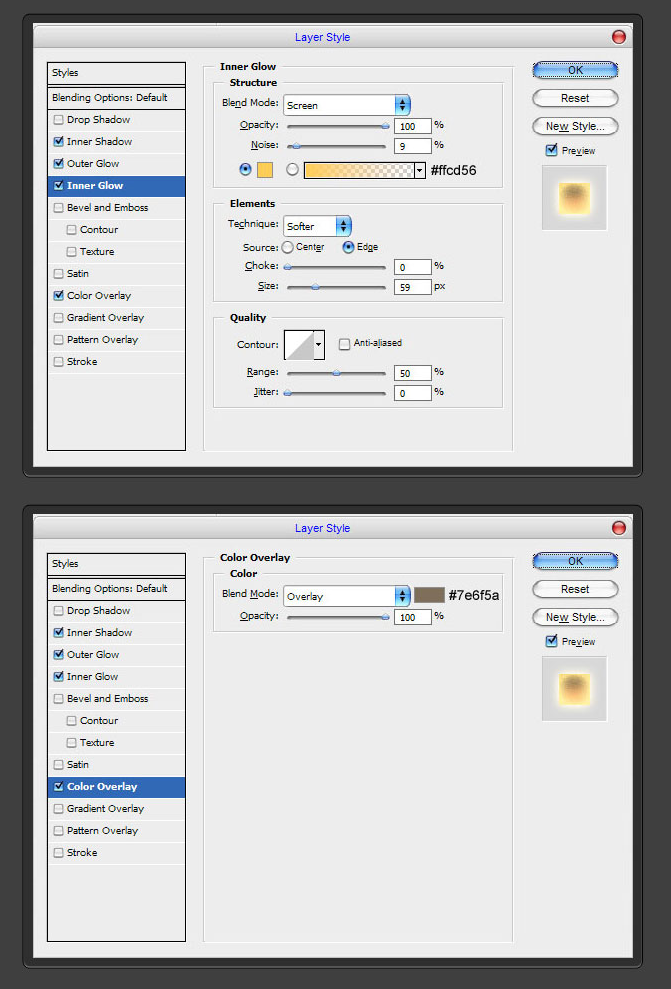This screenshot has height=989, width=671.
Task: Close the bottom Layer Style dialog red button
Action: click(619, 528)
